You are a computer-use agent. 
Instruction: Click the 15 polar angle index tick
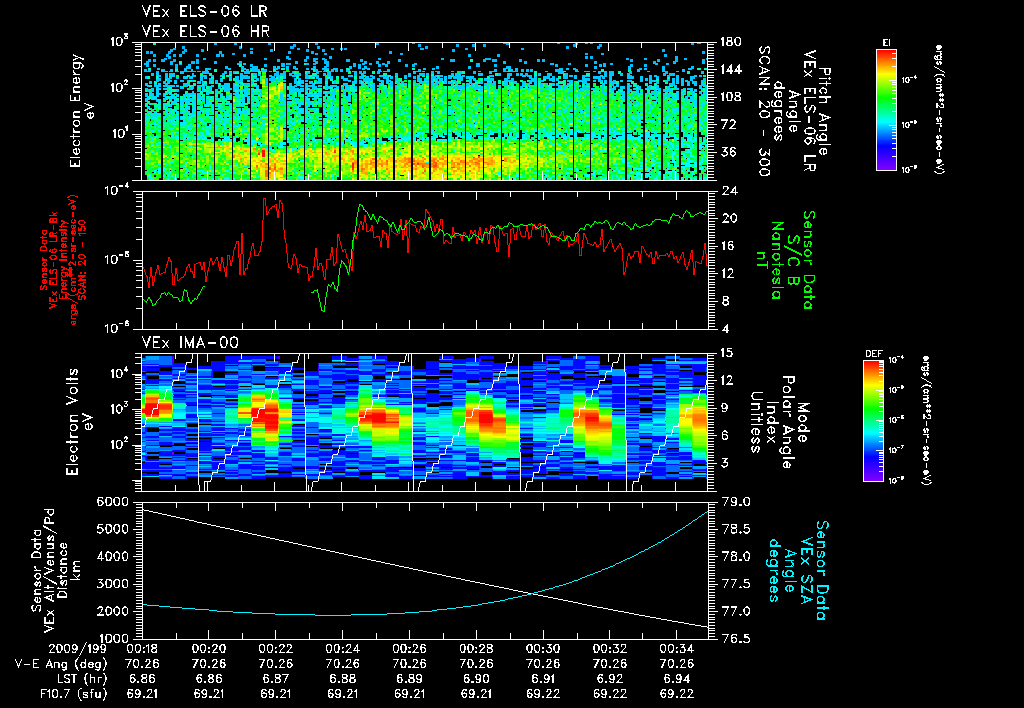click(x=726, y=353)
